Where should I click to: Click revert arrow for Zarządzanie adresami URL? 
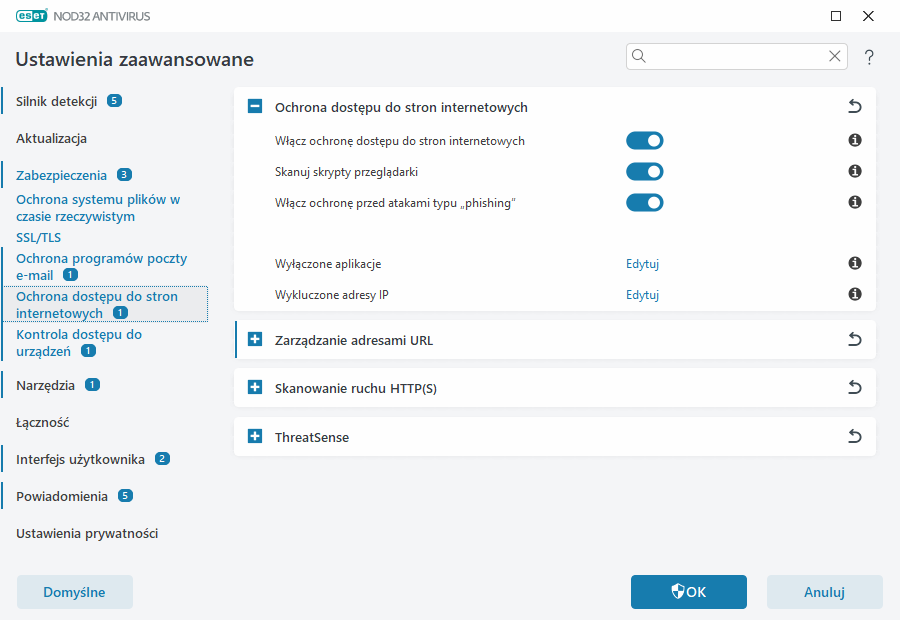(854, 340)
